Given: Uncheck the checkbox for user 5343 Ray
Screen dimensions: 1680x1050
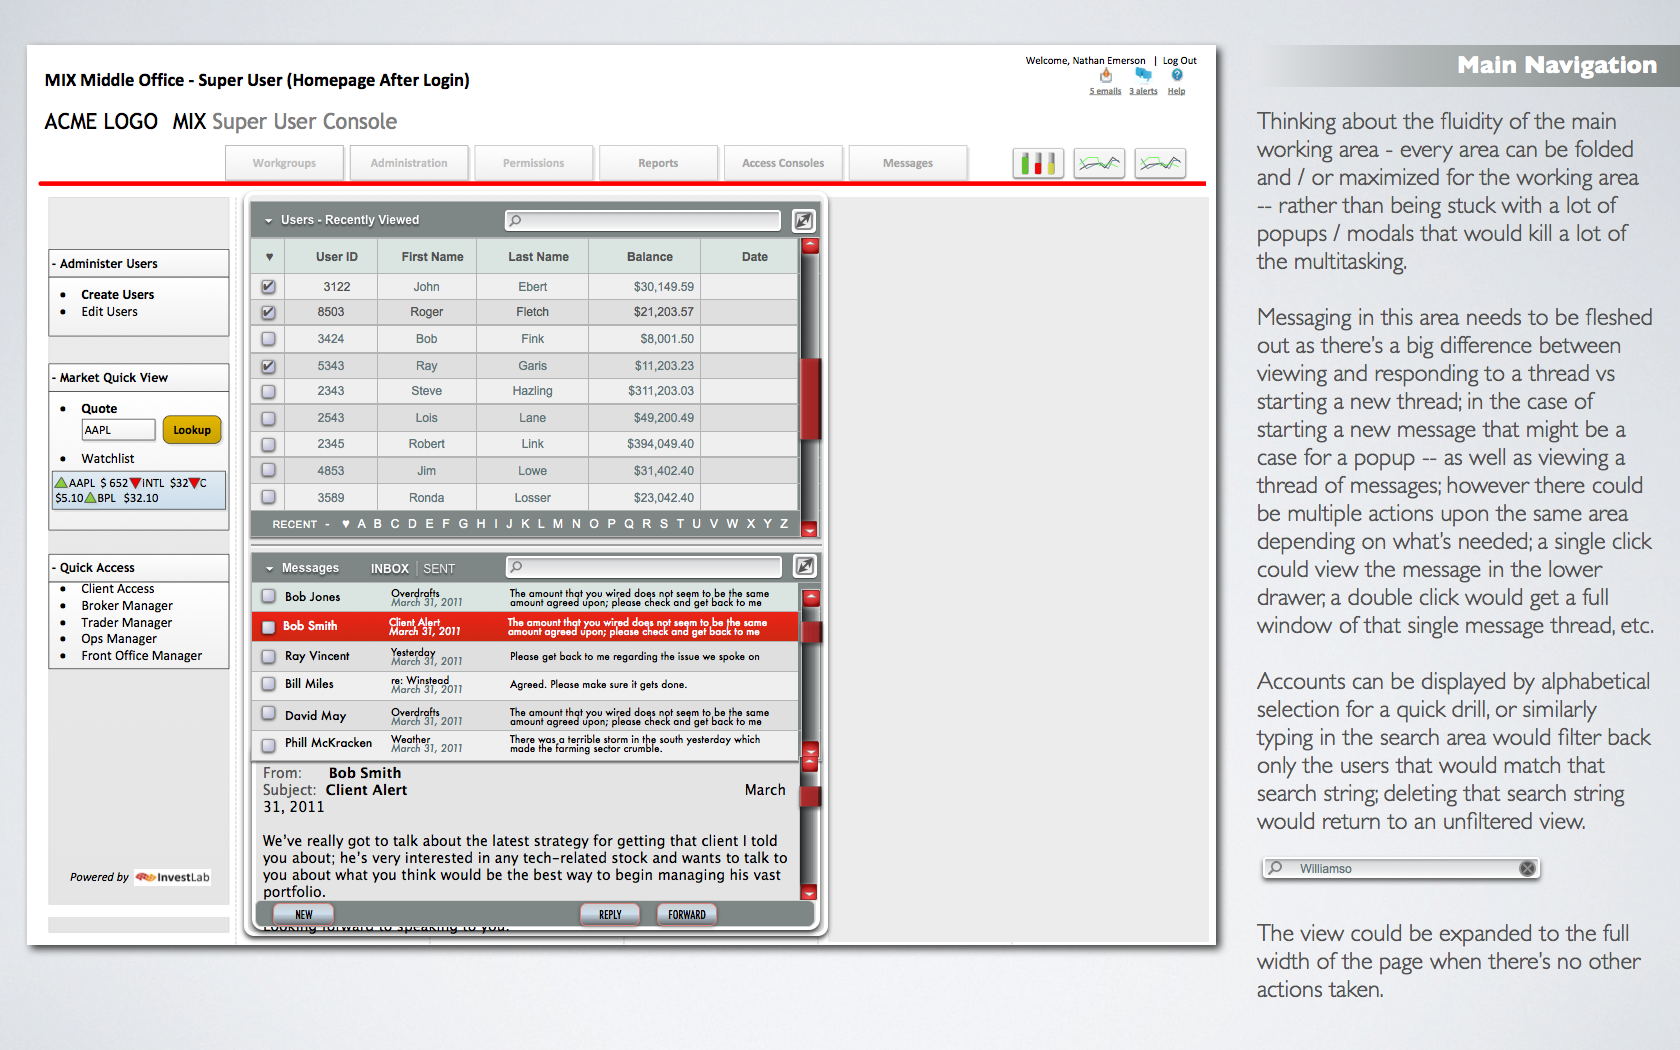Looking at the screenshot, I should 268,366.
